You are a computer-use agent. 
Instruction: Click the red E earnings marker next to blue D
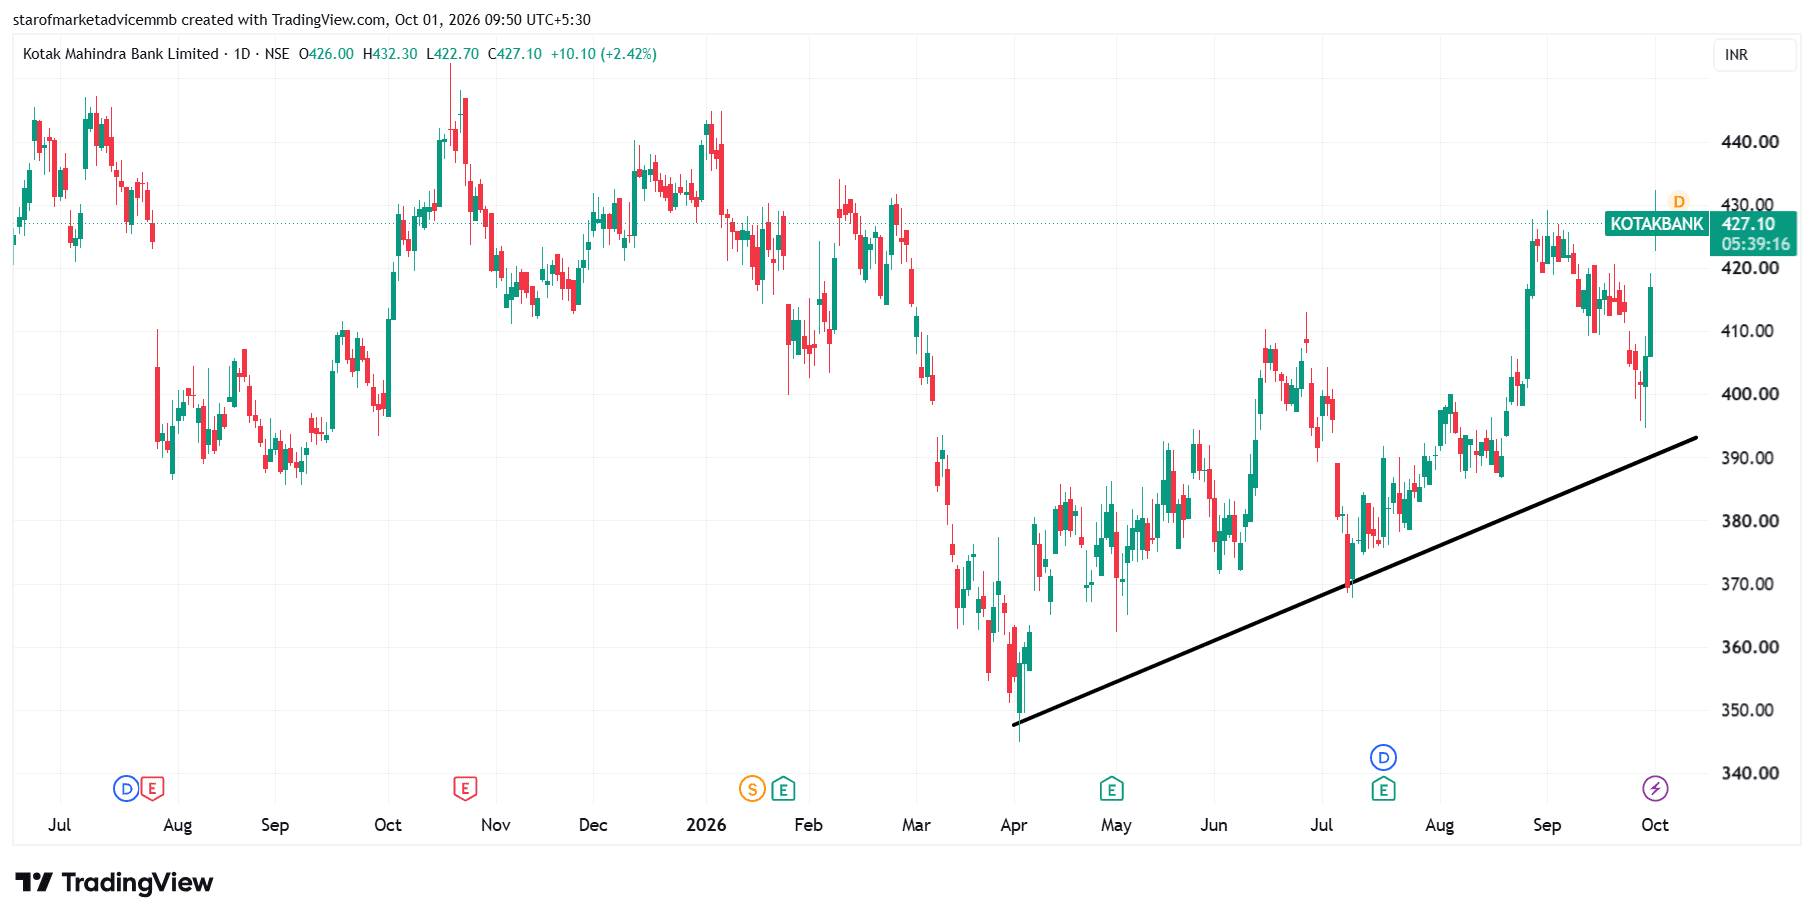pos(152,789)
